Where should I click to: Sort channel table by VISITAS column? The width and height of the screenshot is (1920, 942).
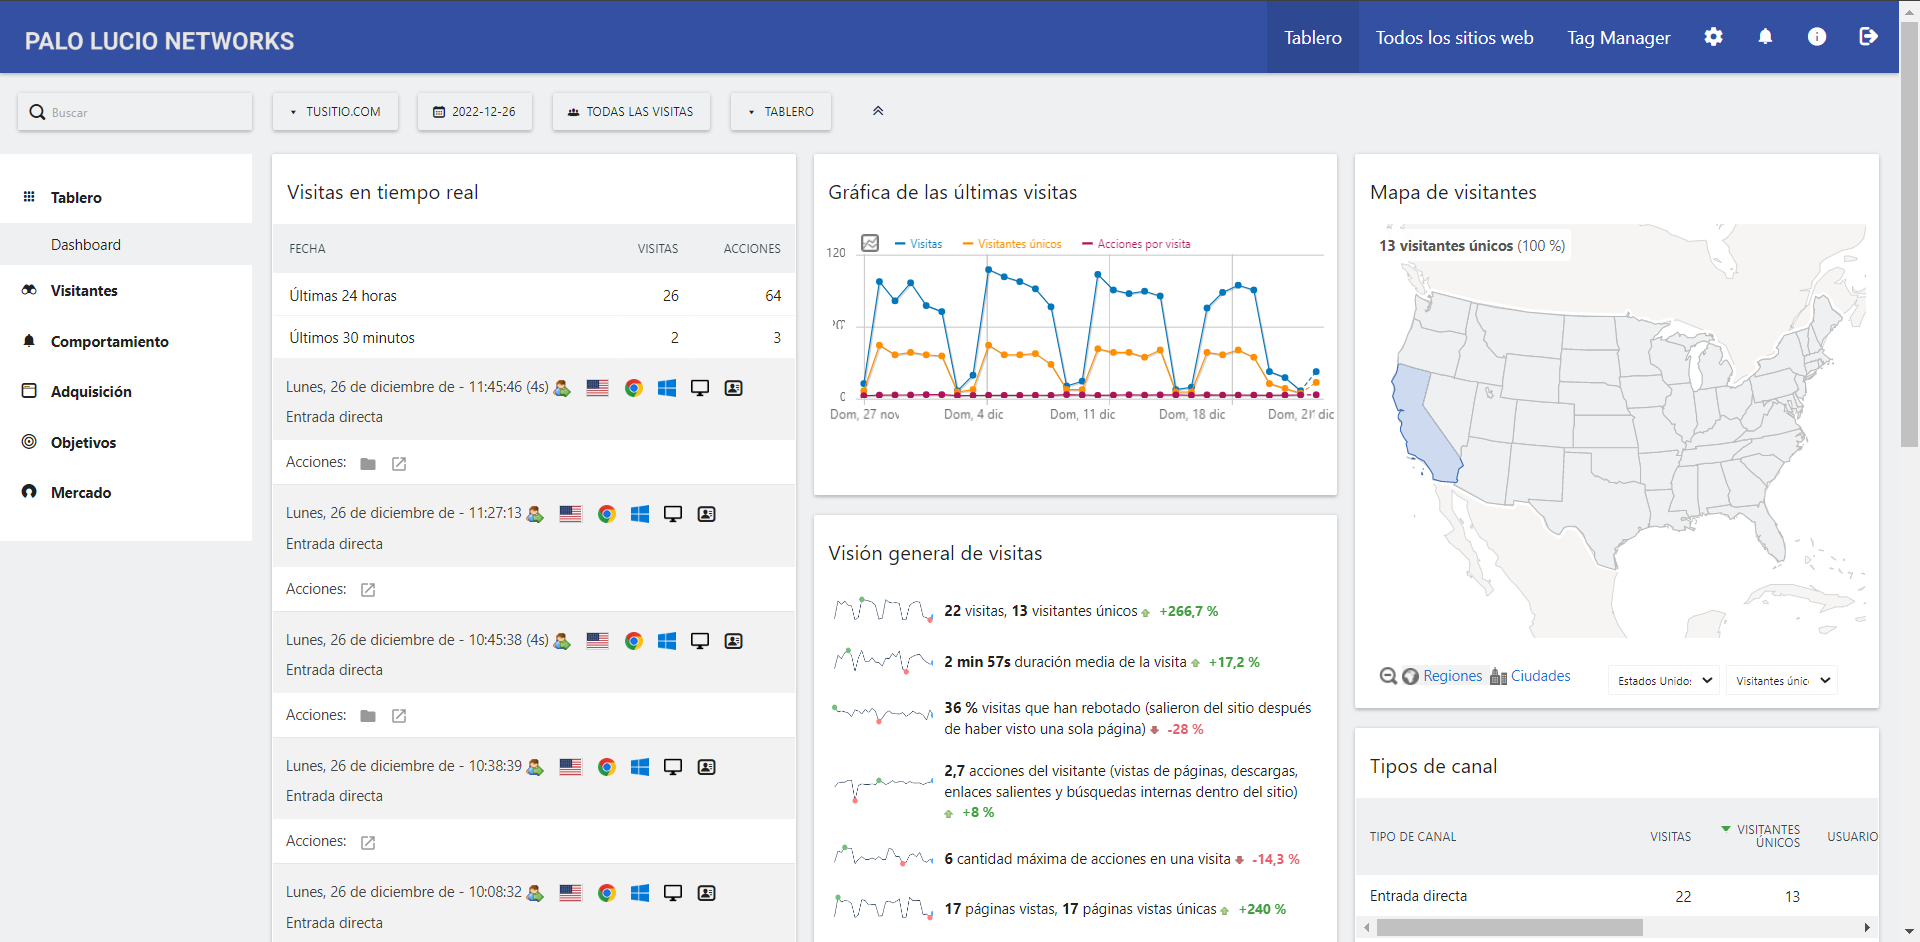[x=1670, y=837]
